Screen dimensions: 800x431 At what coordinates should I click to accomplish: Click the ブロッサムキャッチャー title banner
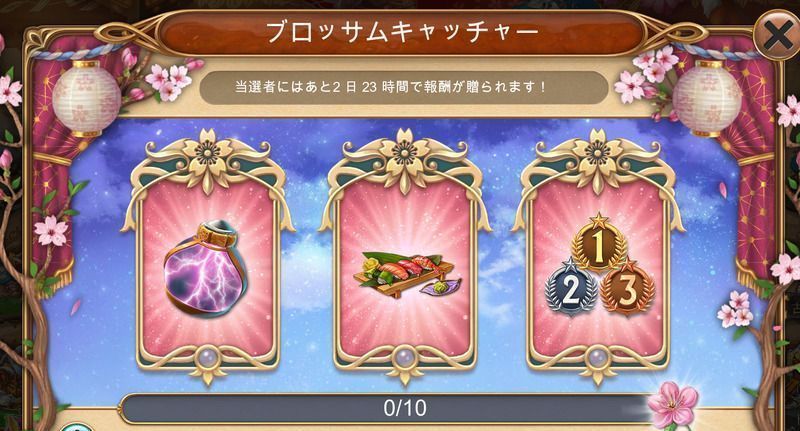click(401, 32)
